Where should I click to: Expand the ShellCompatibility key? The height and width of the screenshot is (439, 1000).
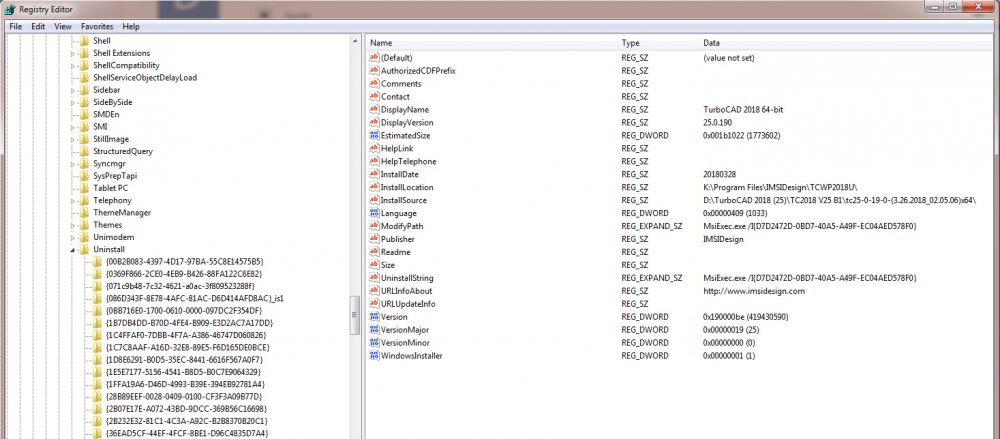(72, 66)
